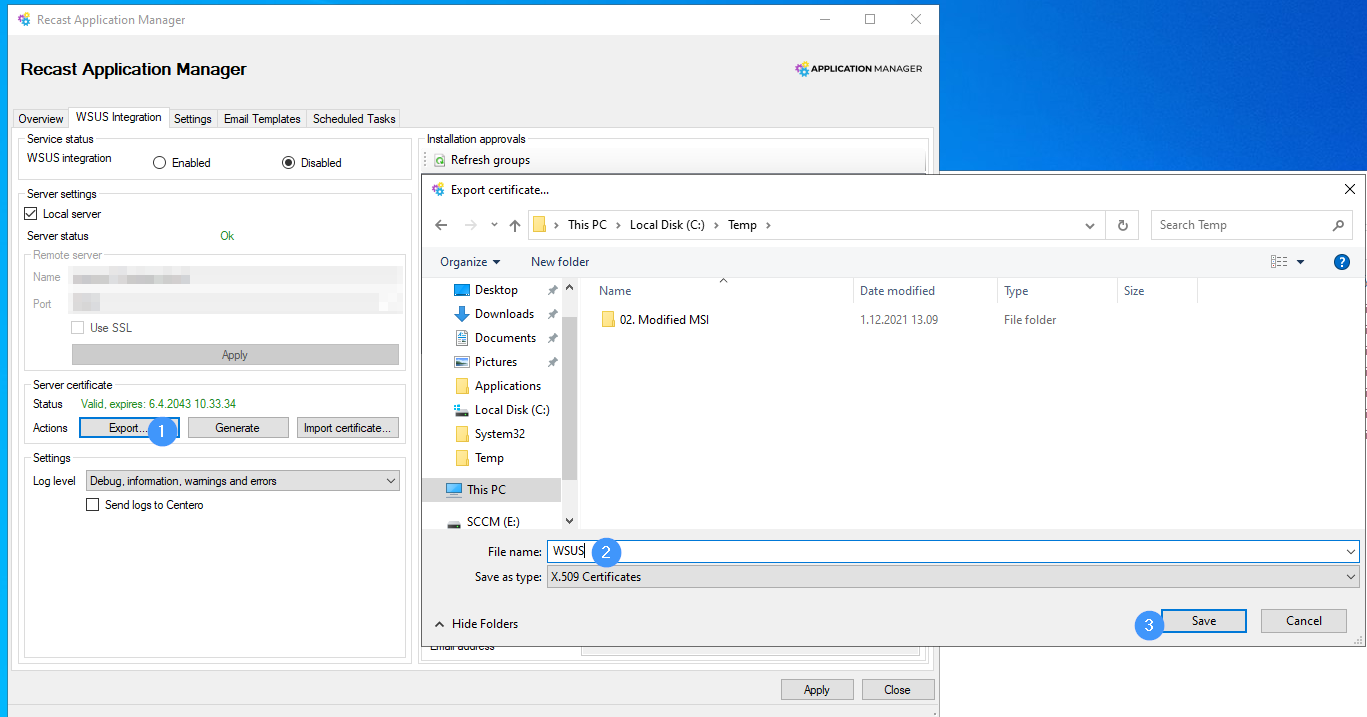Image resolution: width=1367 pixels, height=717 pixels.
Task: Open the Save as type dropdown
Action: (953, 577)
